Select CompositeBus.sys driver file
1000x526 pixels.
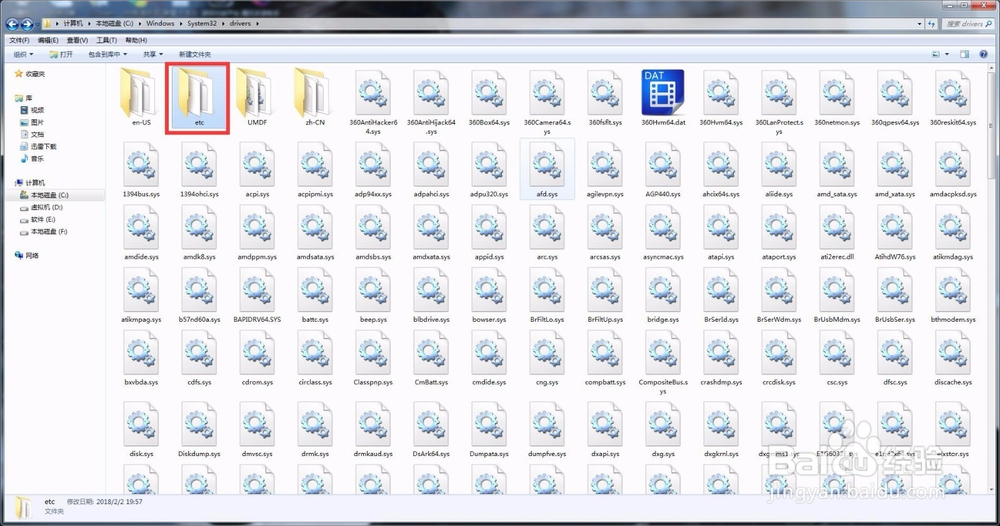click(x=663, y=362)
